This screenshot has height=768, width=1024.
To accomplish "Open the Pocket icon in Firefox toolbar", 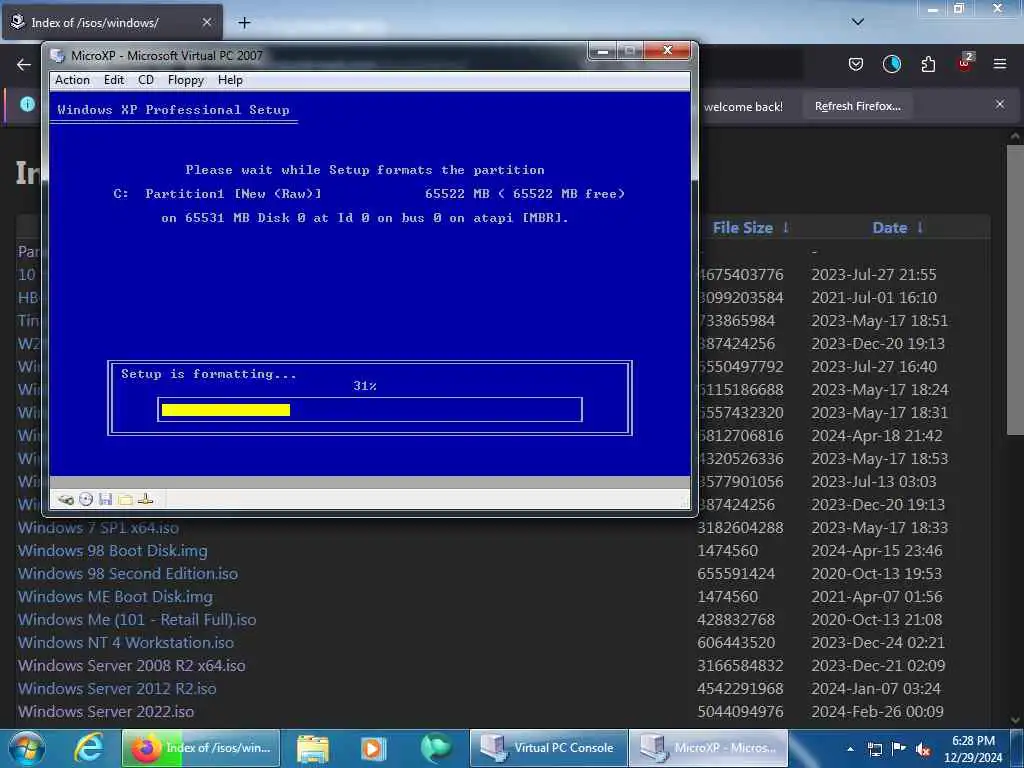I will pos(856,64).
